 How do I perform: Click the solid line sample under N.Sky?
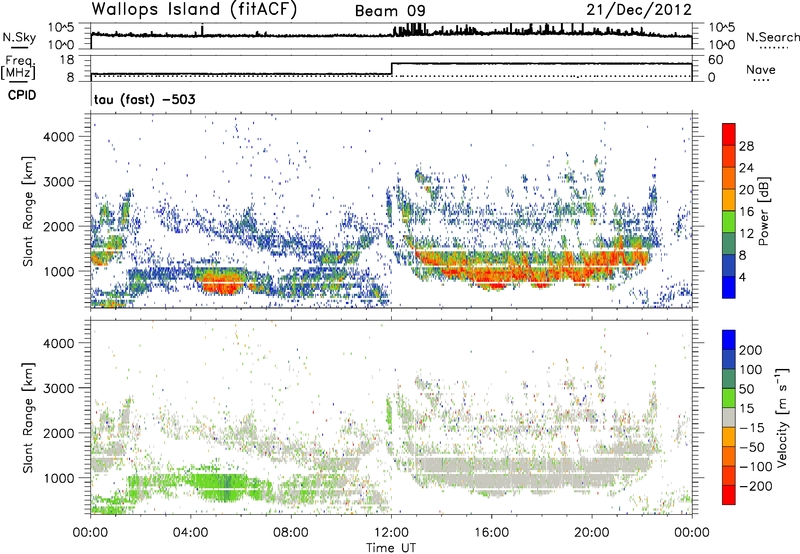(19, 47)
